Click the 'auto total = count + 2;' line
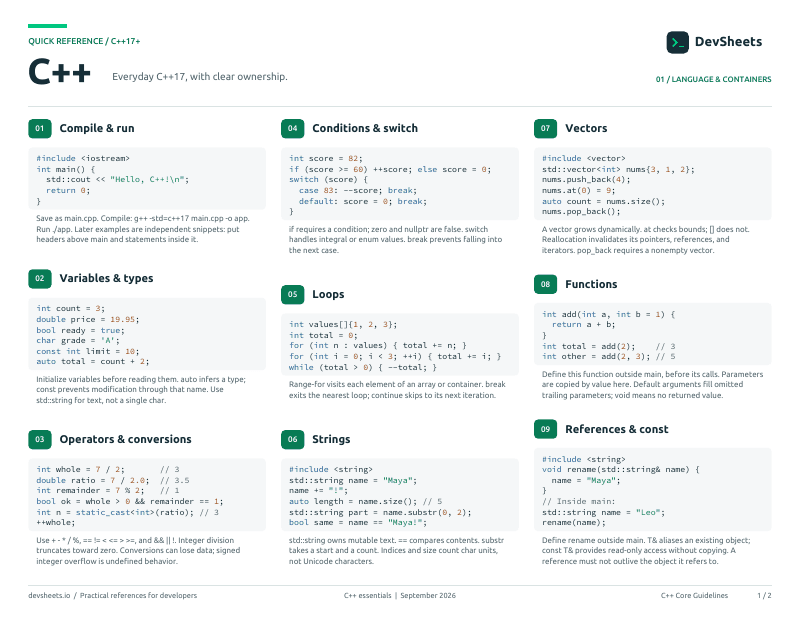Viewport: 800px width, 619px height. (x=93, y=361)
